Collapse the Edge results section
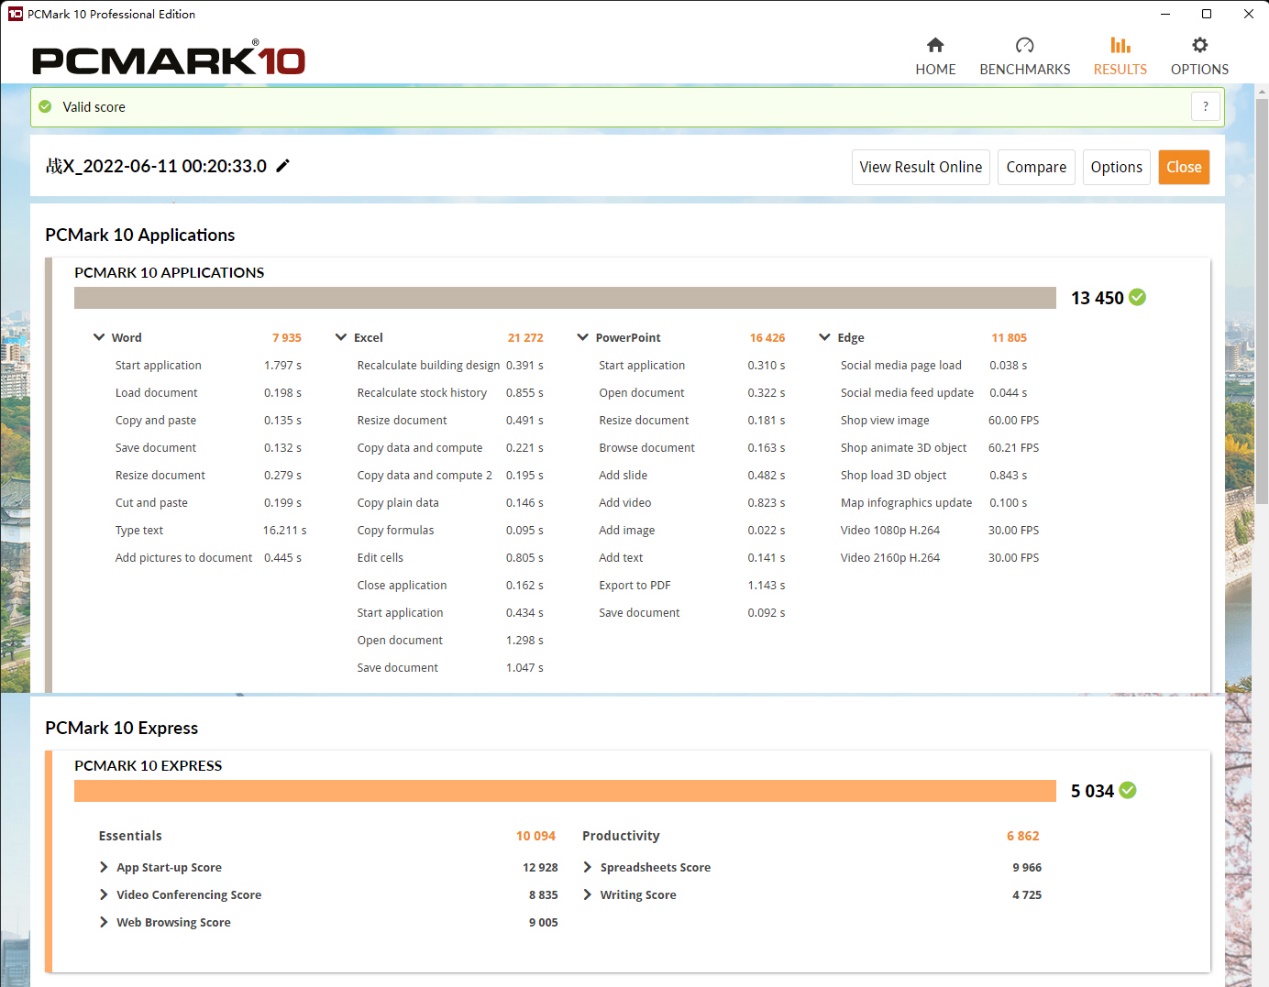Image resolution: width=1269 pixels, height=987 pixels. pyautogui.click(x=825, y=338)
